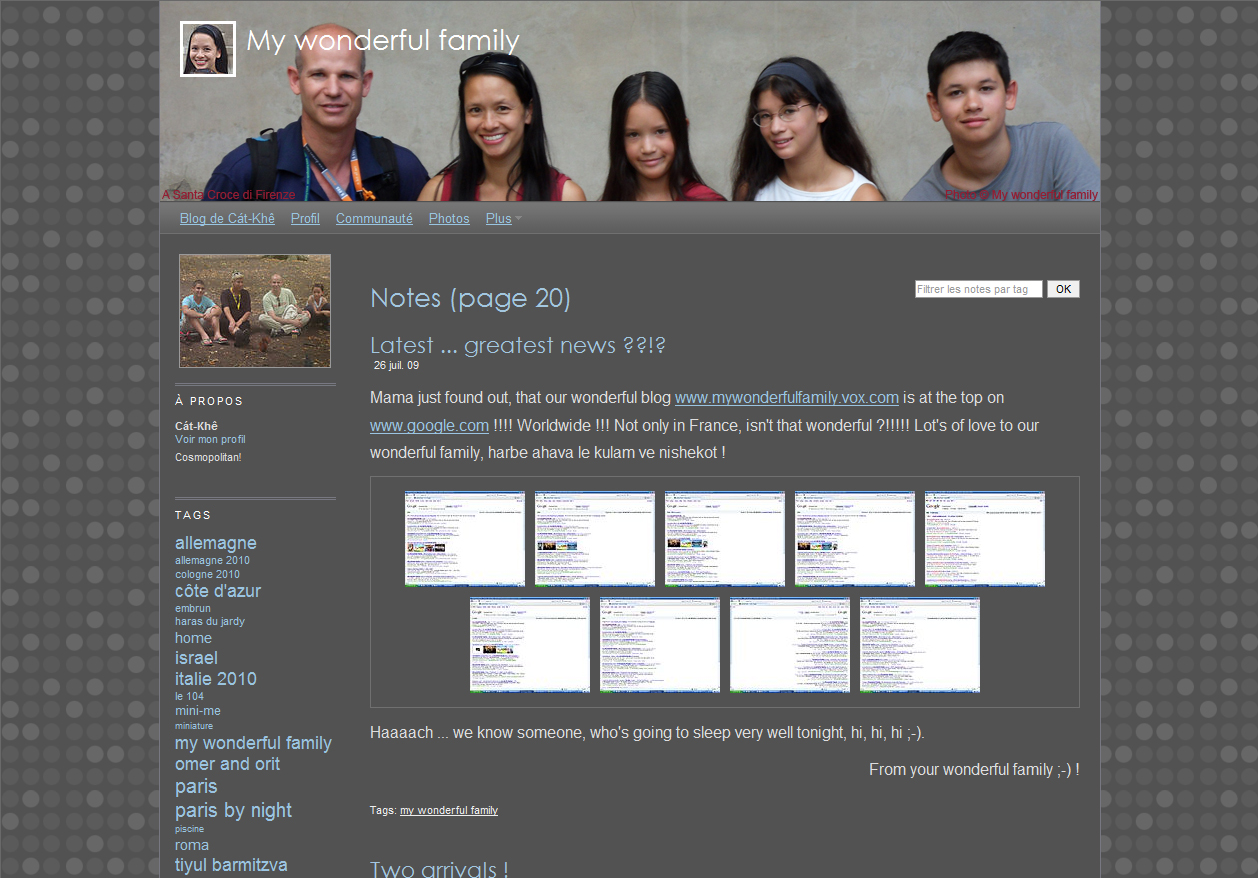Click the my wonderful family tag below post
Screen dimensions: 1258x878
[x=448, y=810]
